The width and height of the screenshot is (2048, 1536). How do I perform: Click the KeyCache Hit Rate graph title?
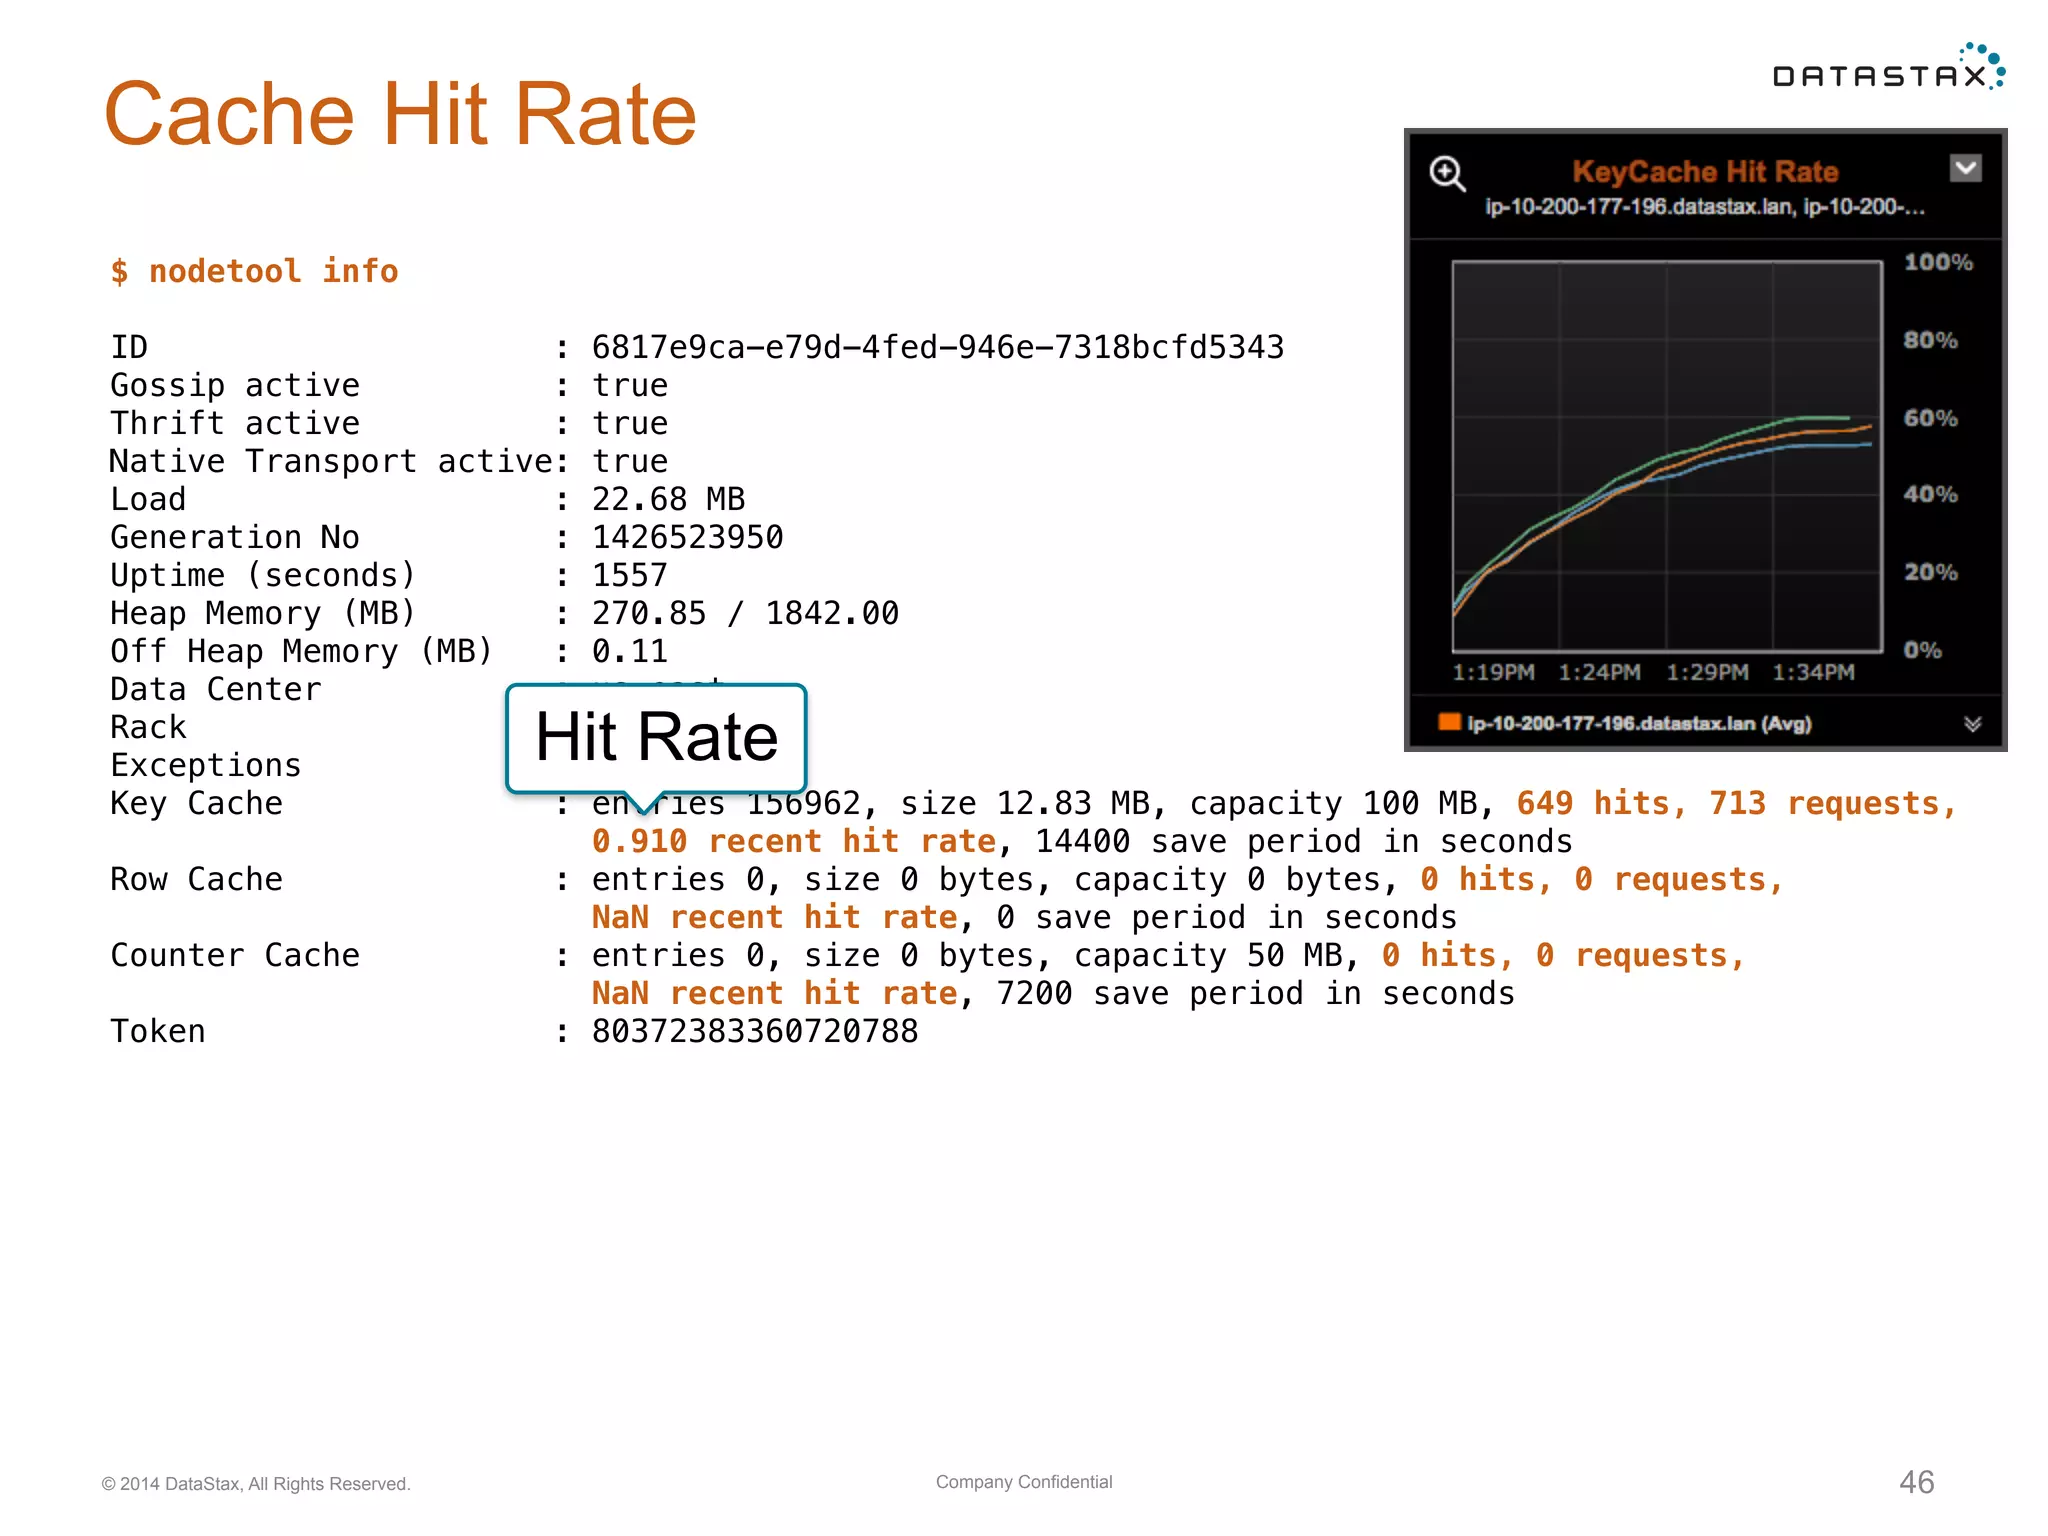coord(1705,172)
